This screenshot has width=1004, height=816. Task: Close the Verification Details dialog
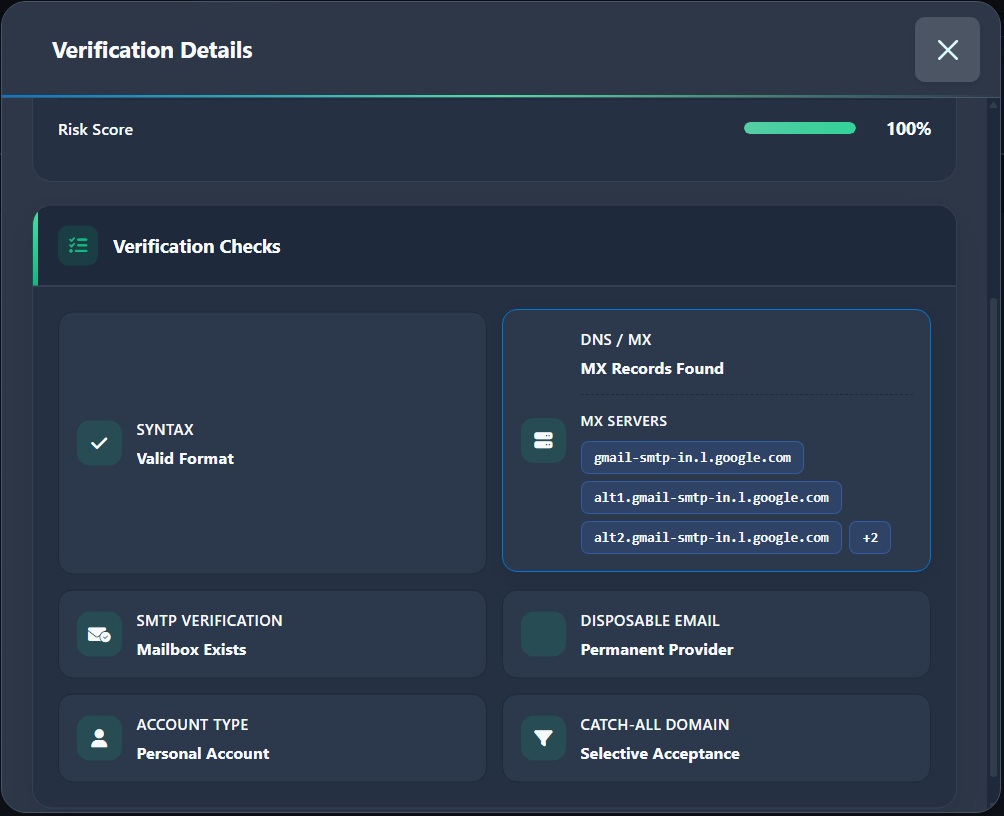coord(947,50)
